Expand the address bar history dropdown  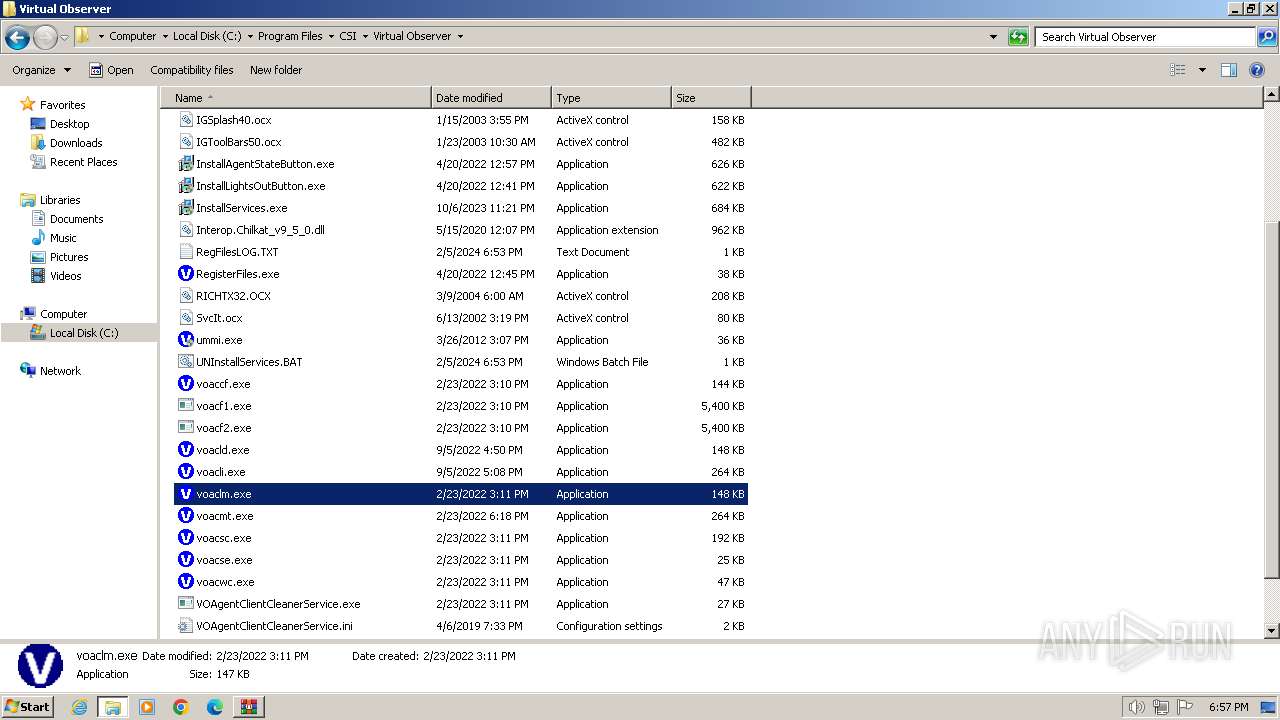click(993, 37)
